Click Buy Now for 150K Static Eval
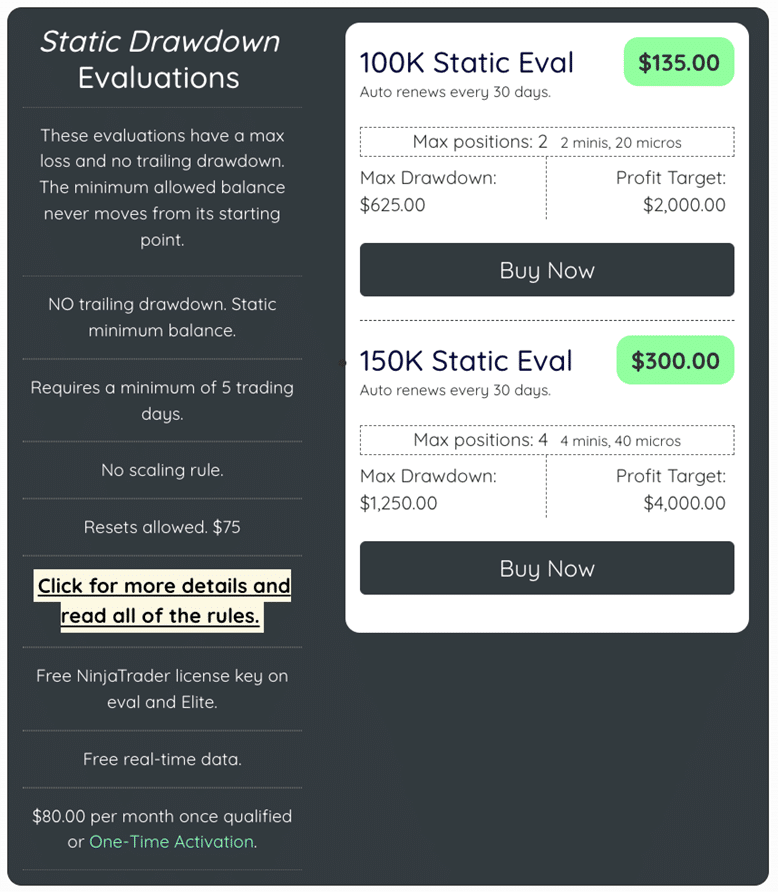This screenshot has height=892, width=778. point(546,568)
